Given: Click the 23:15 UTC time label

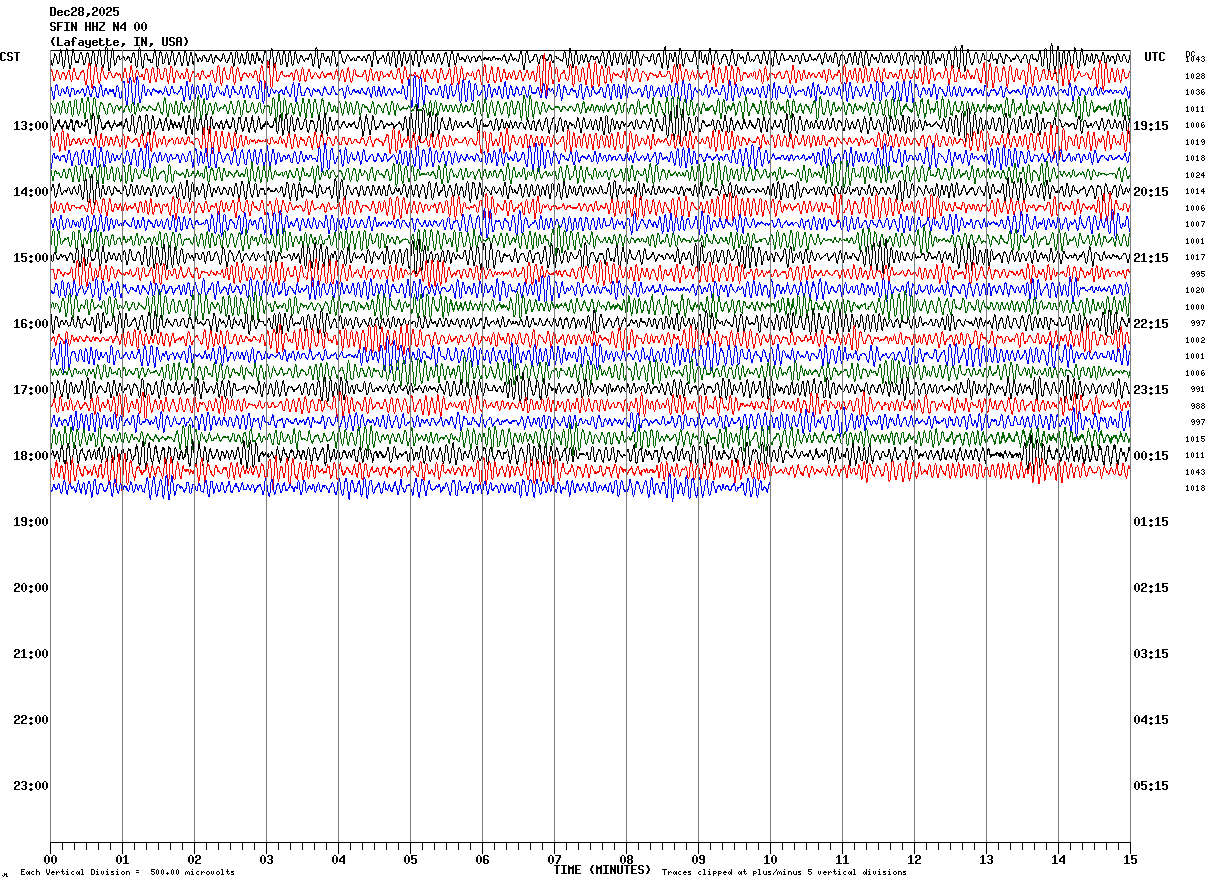Looking at the screenshot, I should [1151, 390].
